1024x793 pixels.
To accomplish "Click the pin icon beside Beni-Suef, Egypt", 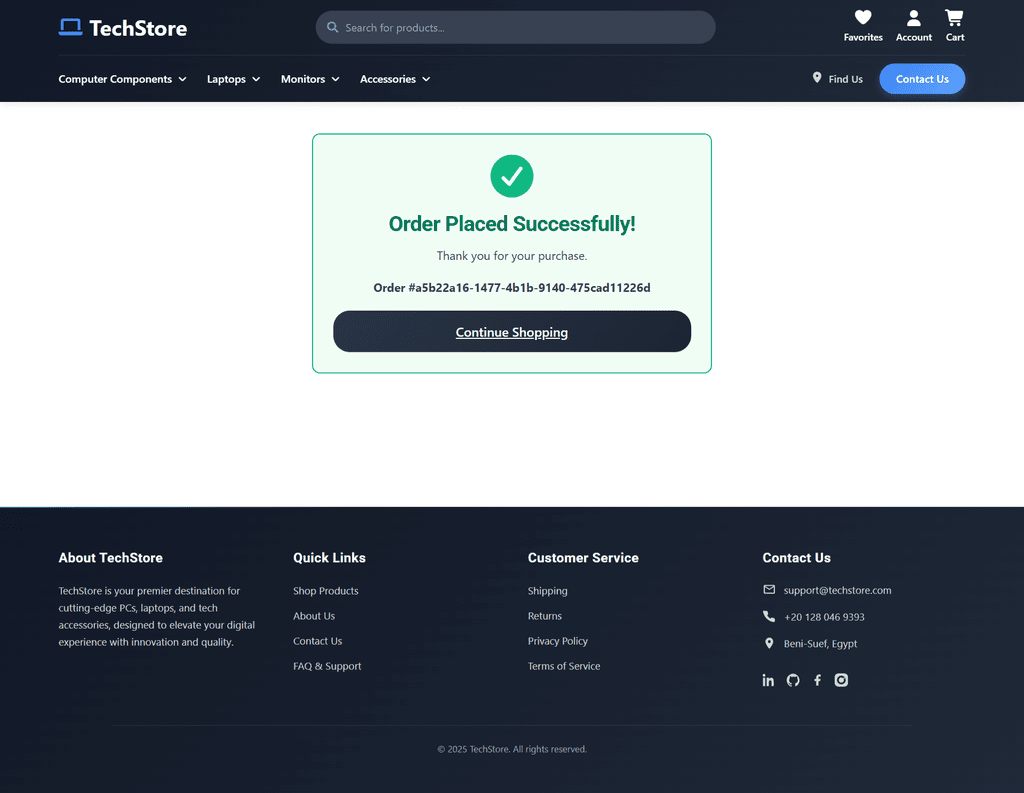I will [x=769, y=643].
